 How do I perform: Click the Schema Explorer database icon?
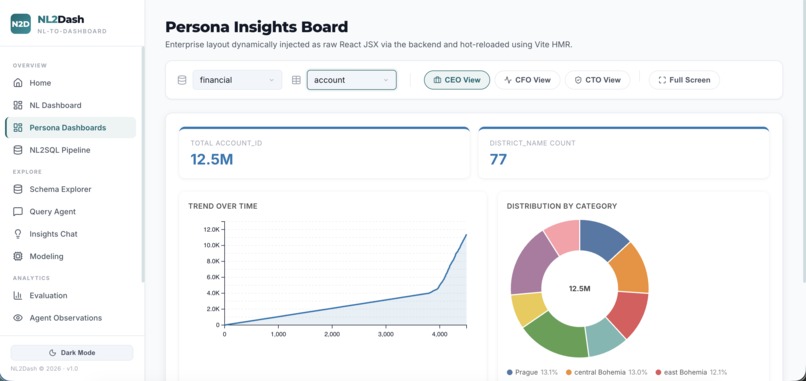18,189
